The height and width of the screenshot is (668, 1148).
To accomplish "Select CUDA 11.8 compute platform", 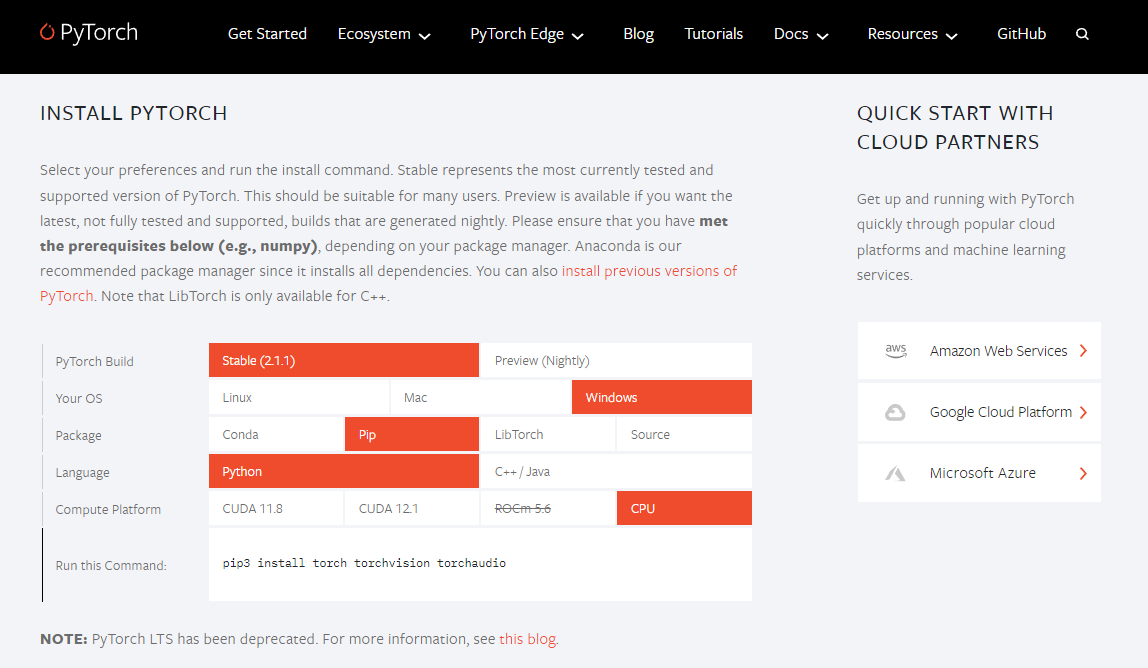I will point(276,508).
